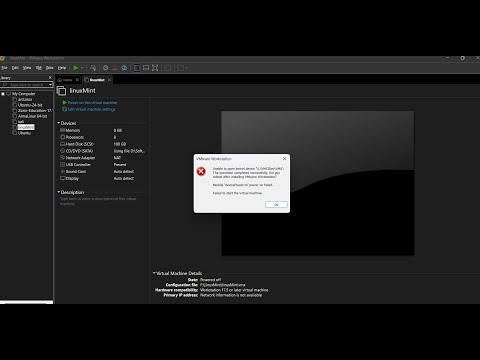Click the linuxMint VM header icon
This screenshot has height=360, width=480.
(61, 91)
